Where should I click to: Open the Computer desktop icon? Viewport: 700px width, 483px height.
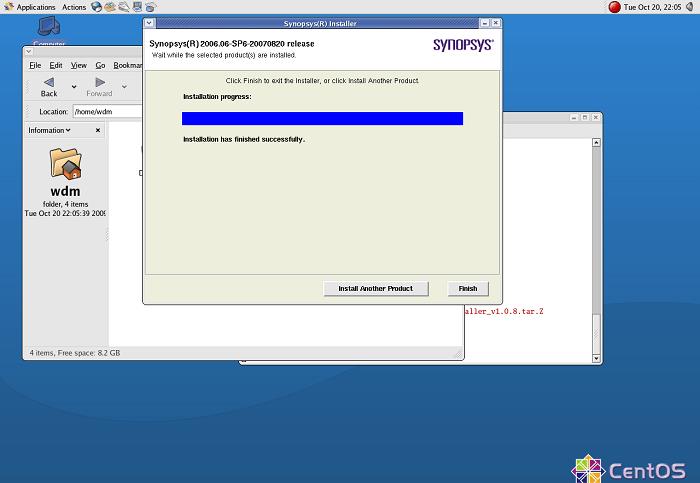49,30
